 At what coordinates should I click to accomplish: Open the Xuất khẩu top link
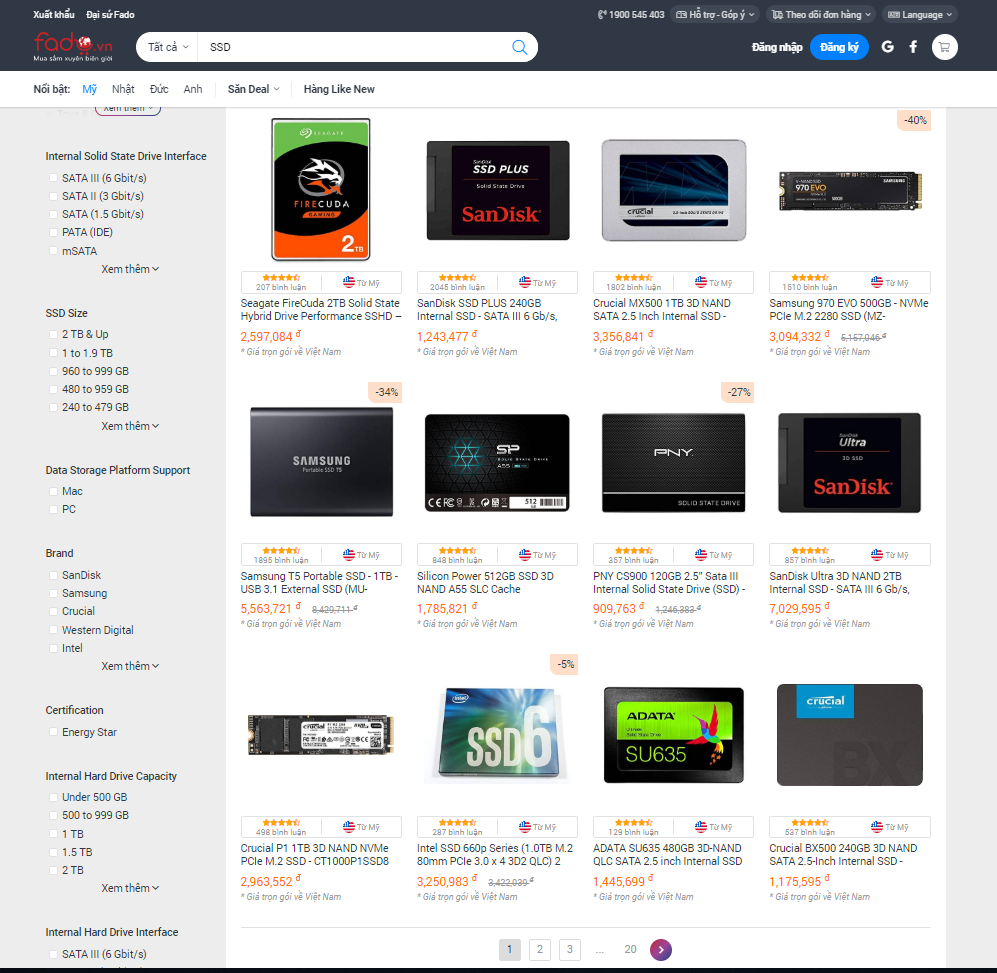tap(53, 15)
